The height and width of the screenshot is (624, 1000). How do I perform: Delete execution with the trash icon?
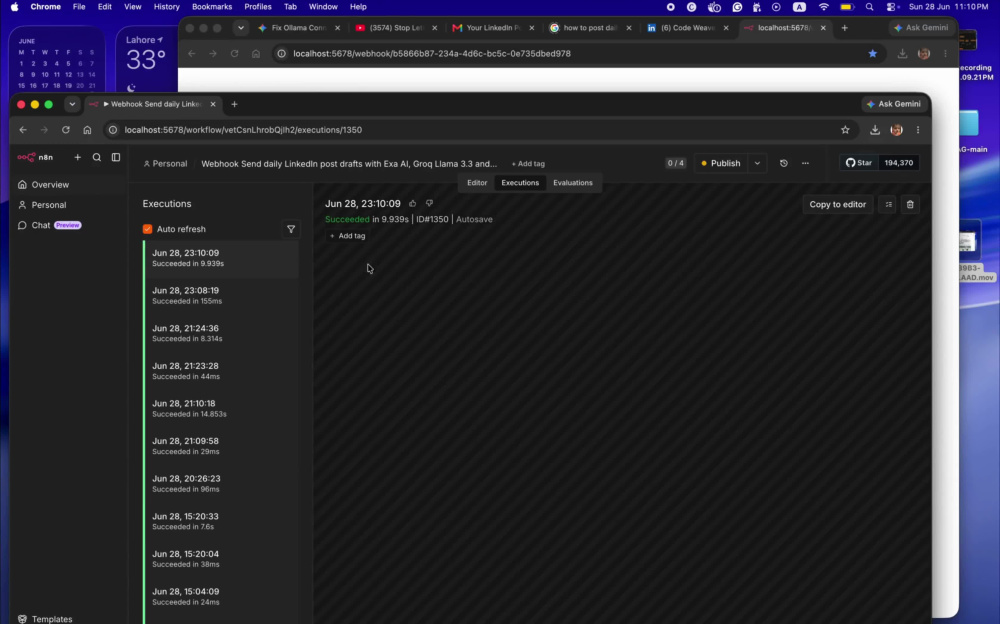[910, 204]
